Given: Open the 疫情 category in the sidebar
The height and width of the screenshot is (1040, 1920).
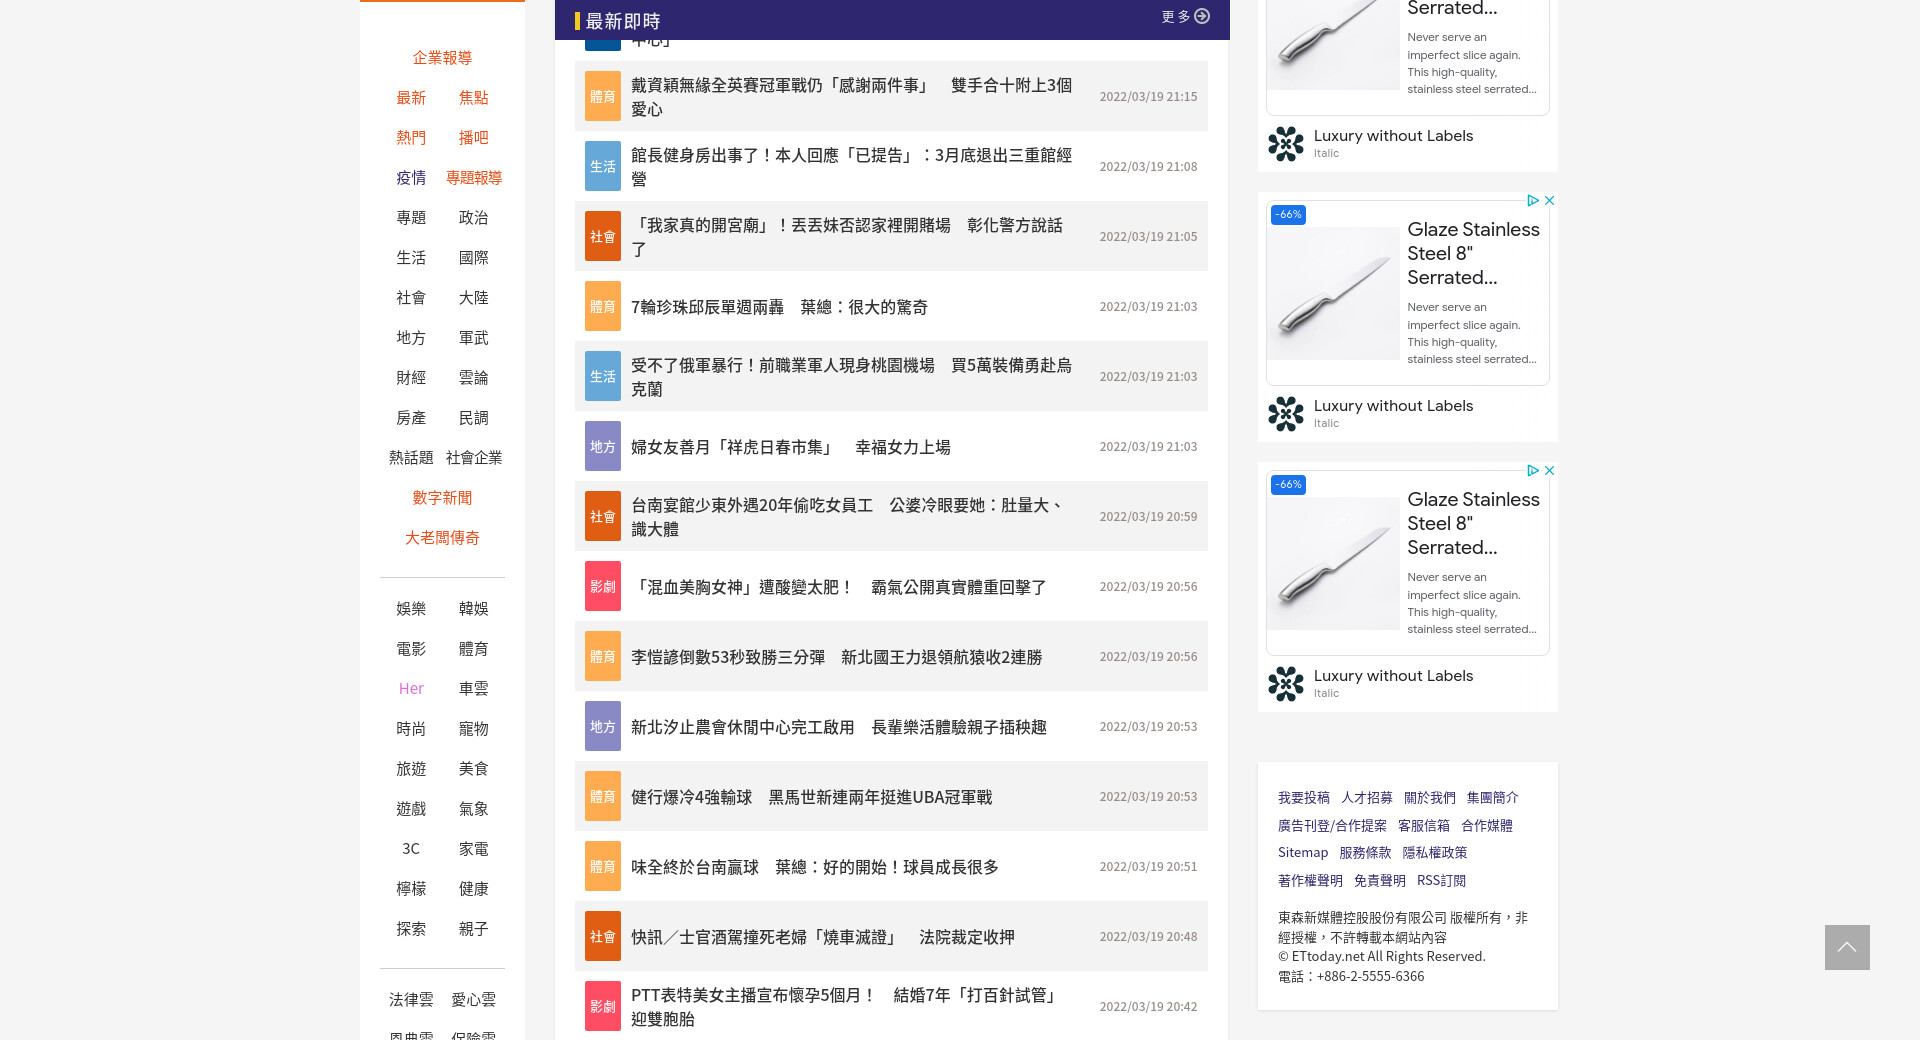Looking at the screenshot, I should 411,178.
